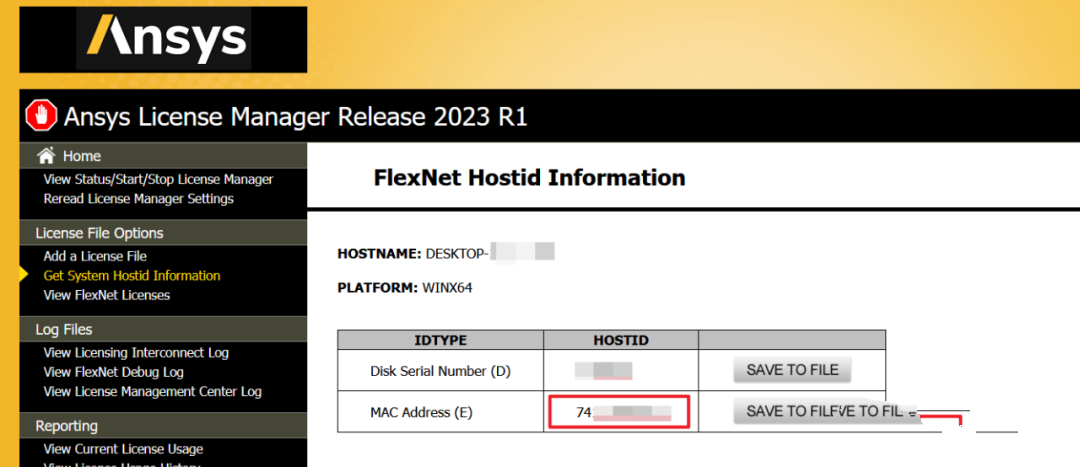Click the MAC Address hostid value
Screen dimensions: 1080x467
[619, 413]
